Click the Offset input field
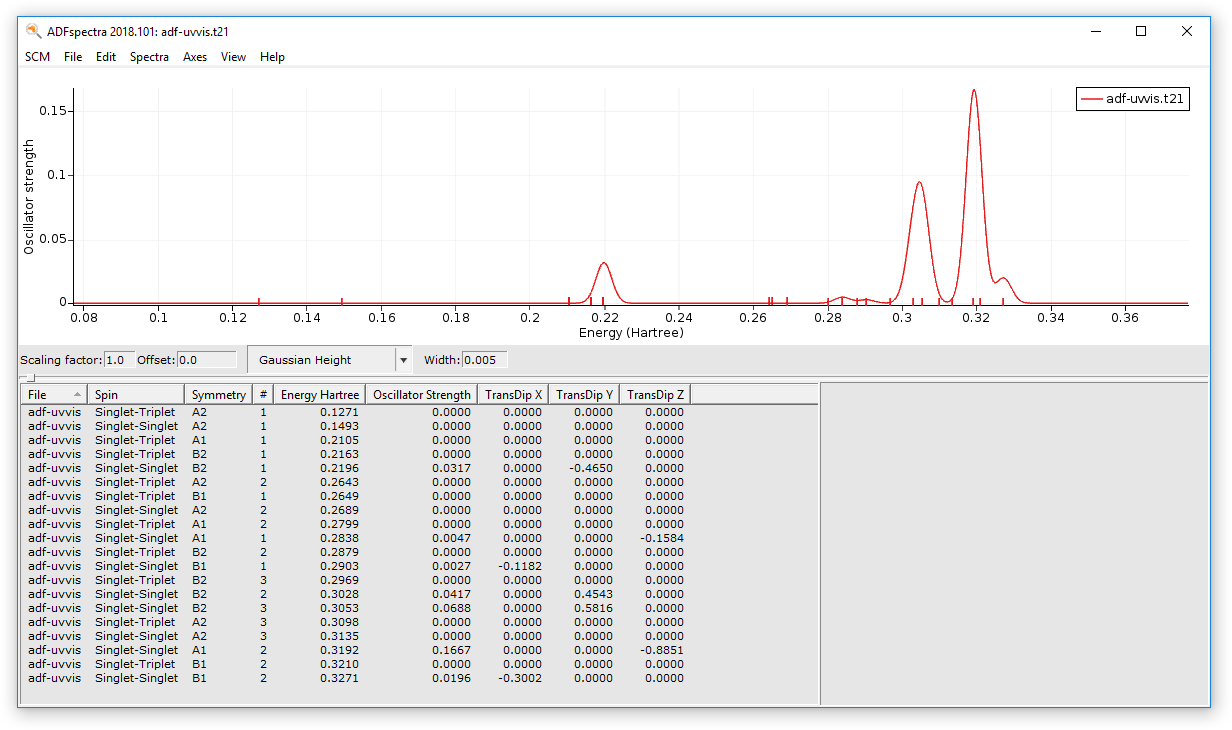The image size is (1232, 730). point(207,360)
